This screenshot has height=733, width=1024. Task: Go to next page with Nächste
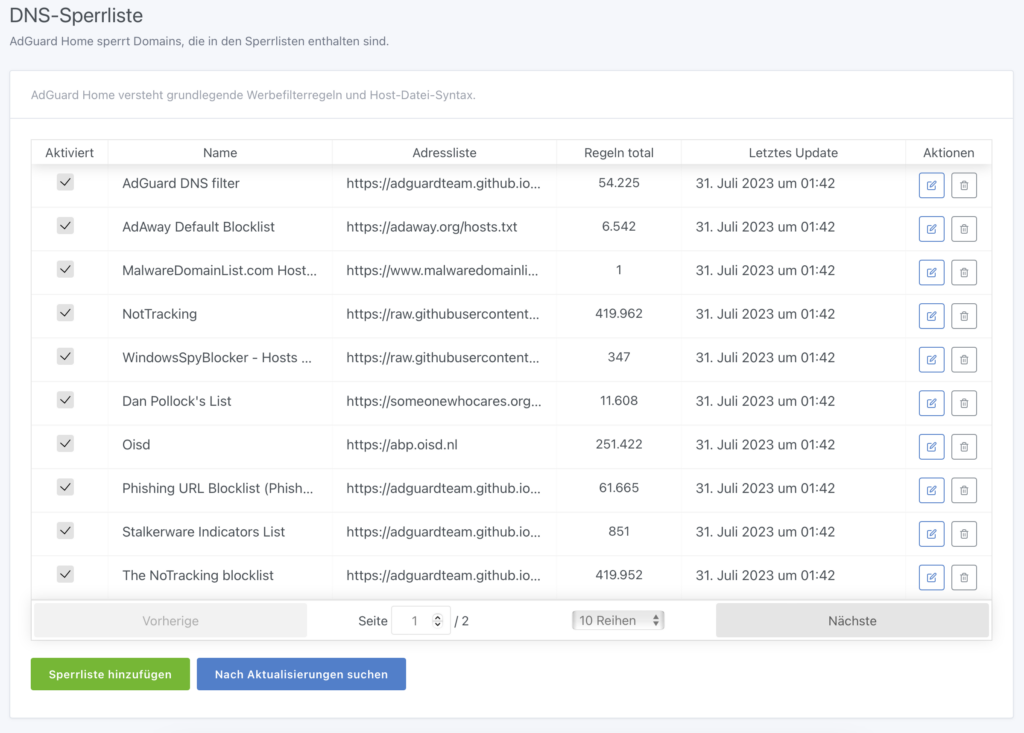(x=852, y=621)
